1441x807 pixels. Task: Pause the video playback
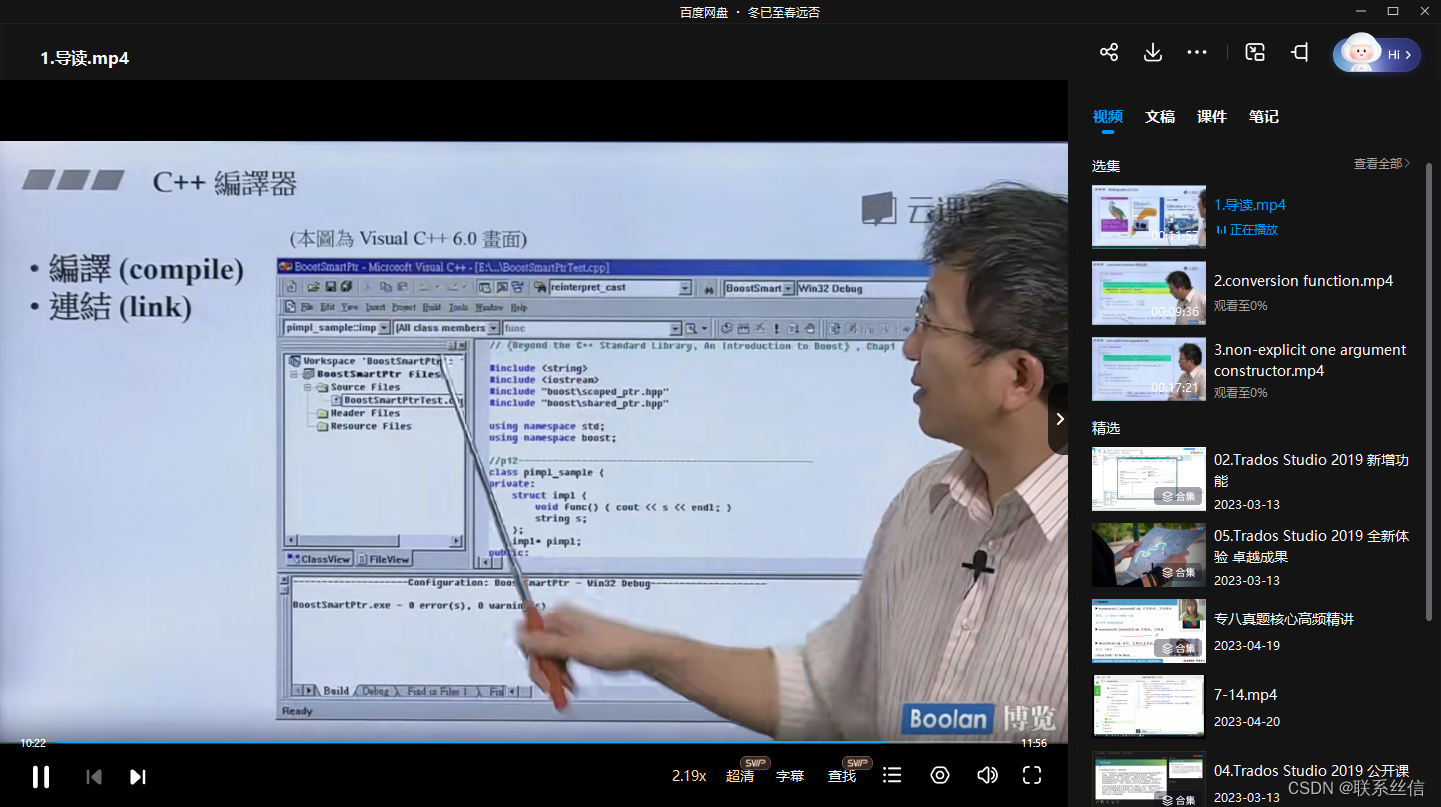click(41, 776)
